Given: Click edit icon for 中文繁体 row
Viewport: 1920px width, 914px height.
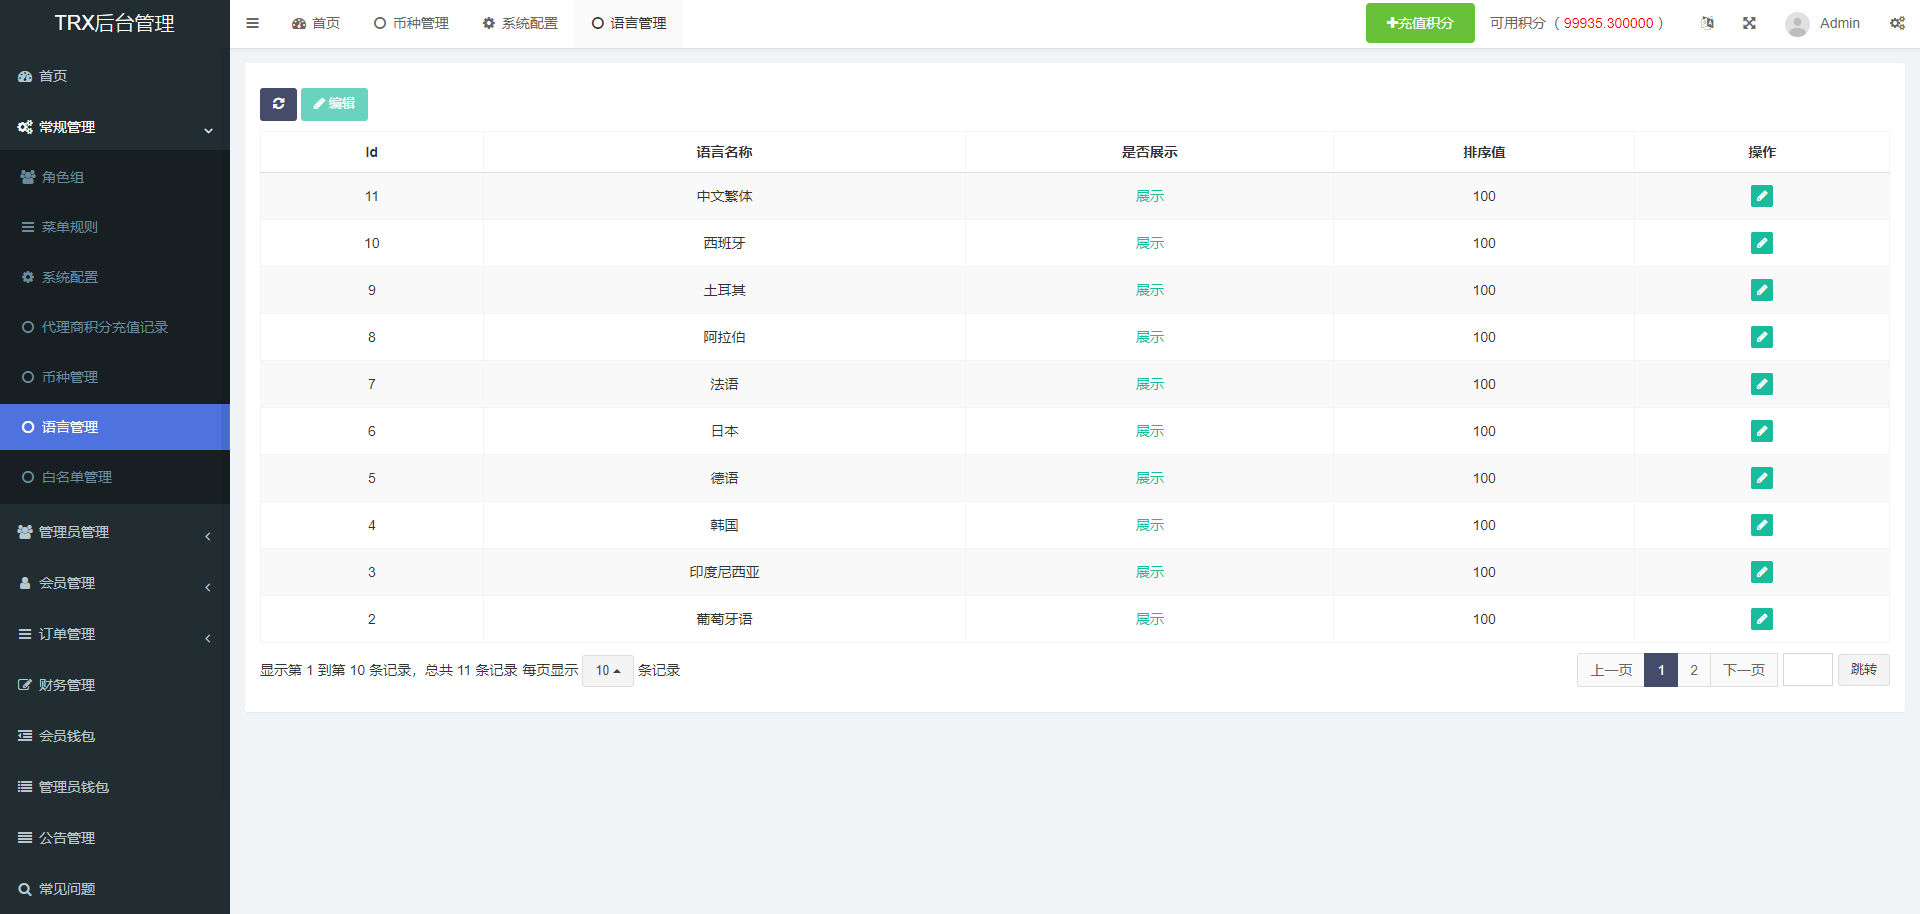Looking at the screenshot, I should (1761, 196).
